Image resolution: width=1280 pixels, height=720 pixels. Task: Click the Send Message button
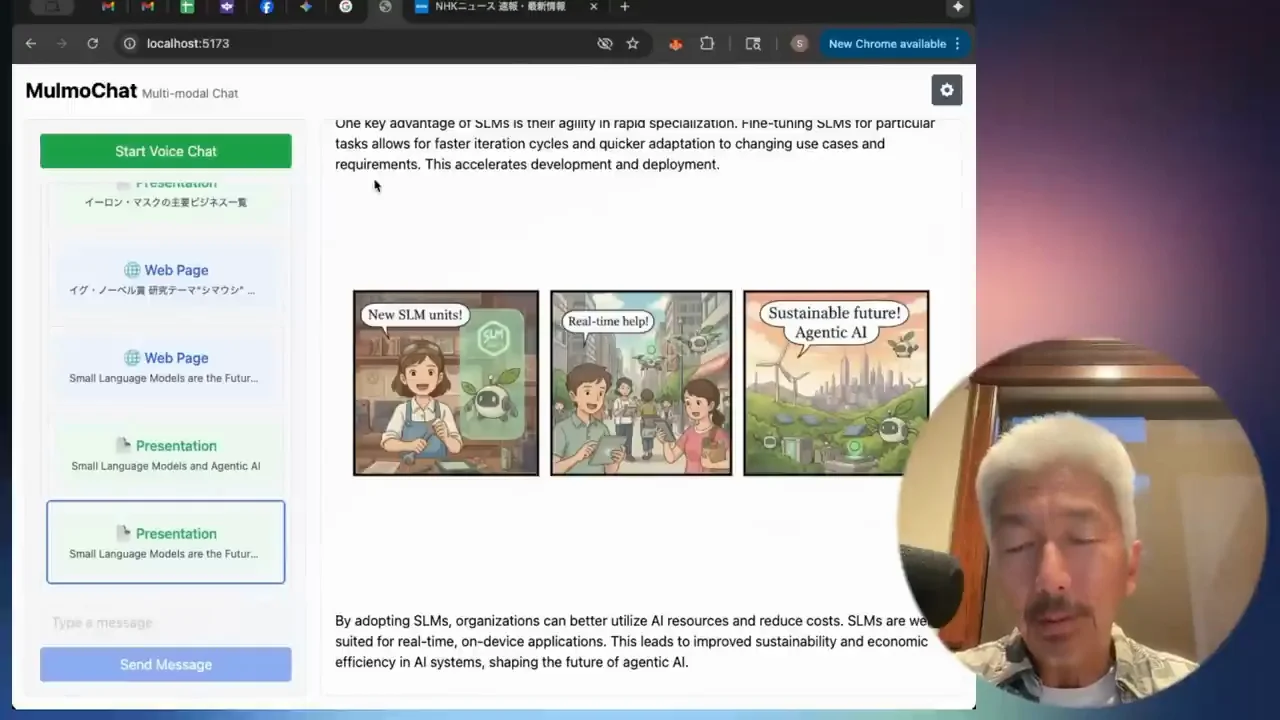point(166,665)
